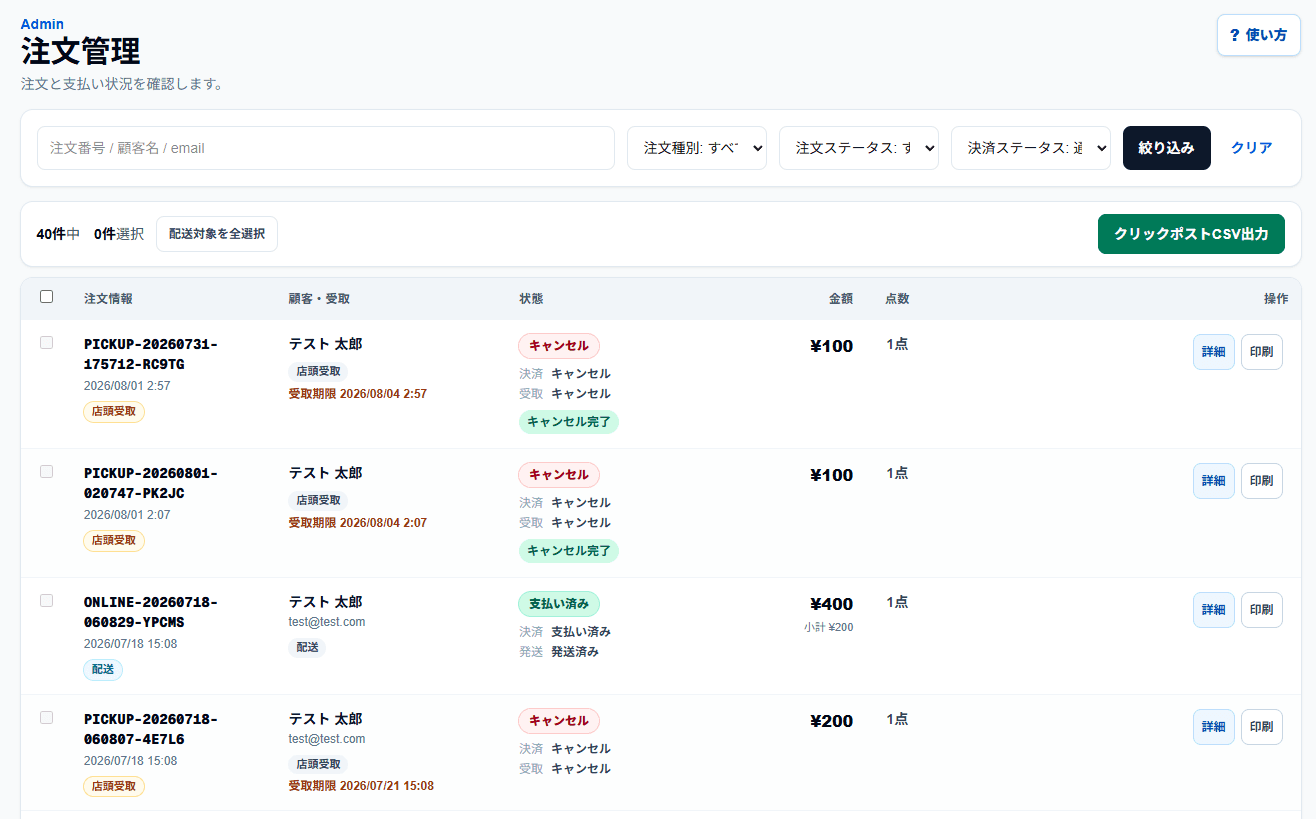This screenshot has height=819, width=1316.
Task: Open the 注文種別 dropdown
Action: [x=697, y=148]
